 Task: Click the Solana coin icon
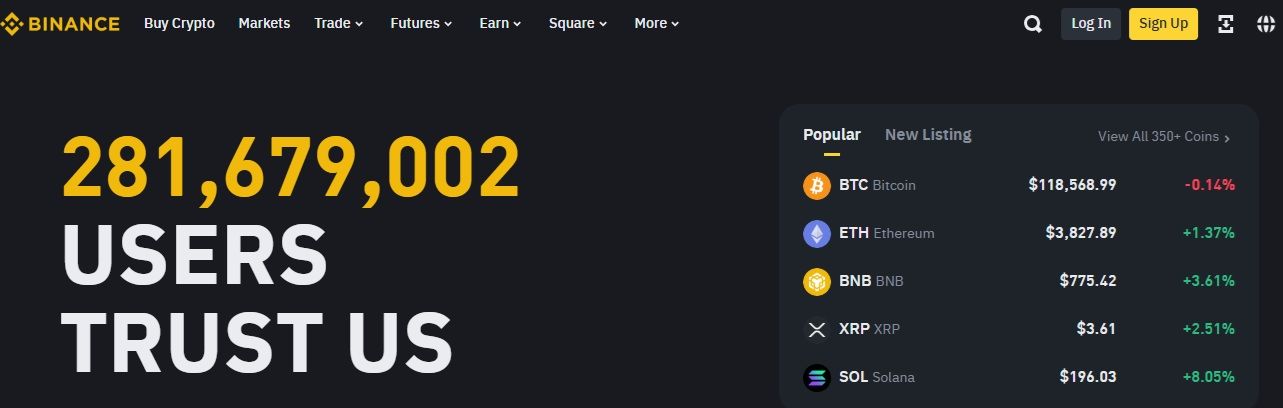817,377
